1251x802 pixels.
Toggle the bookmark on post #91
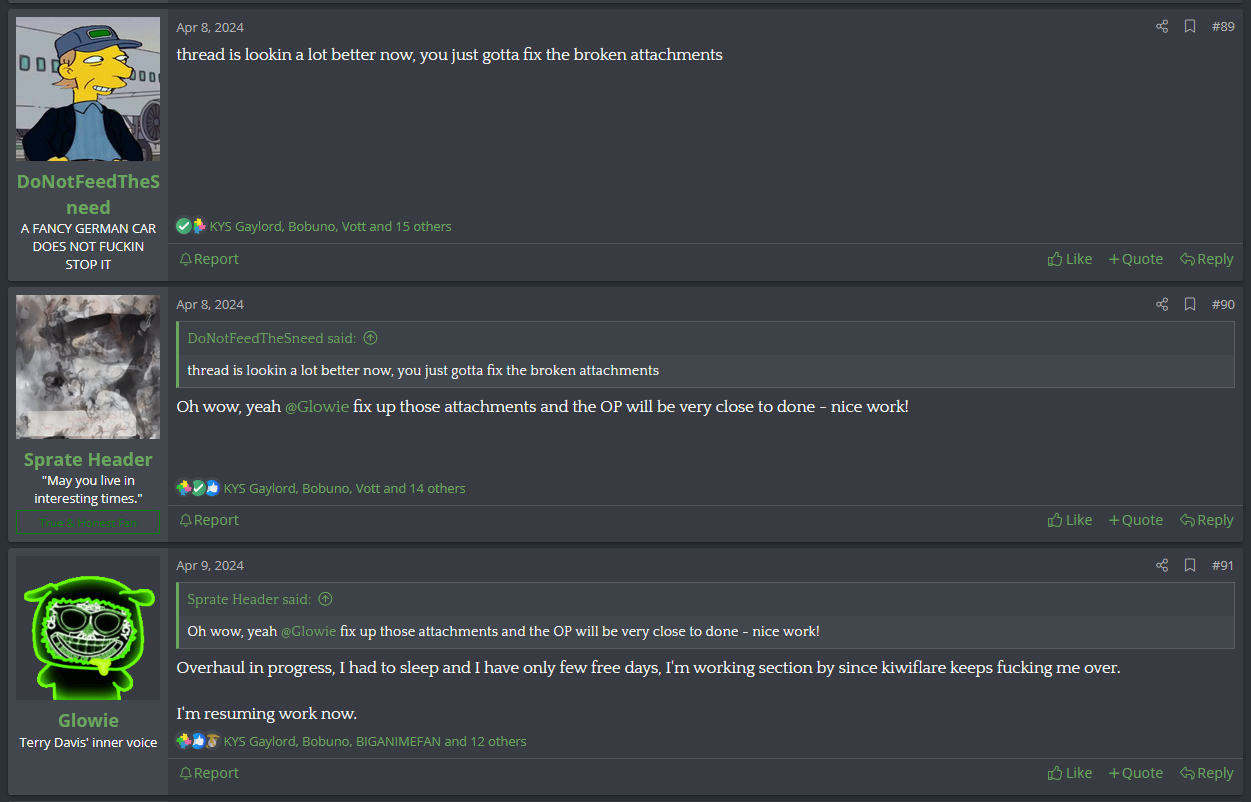tap(1190, 565)
